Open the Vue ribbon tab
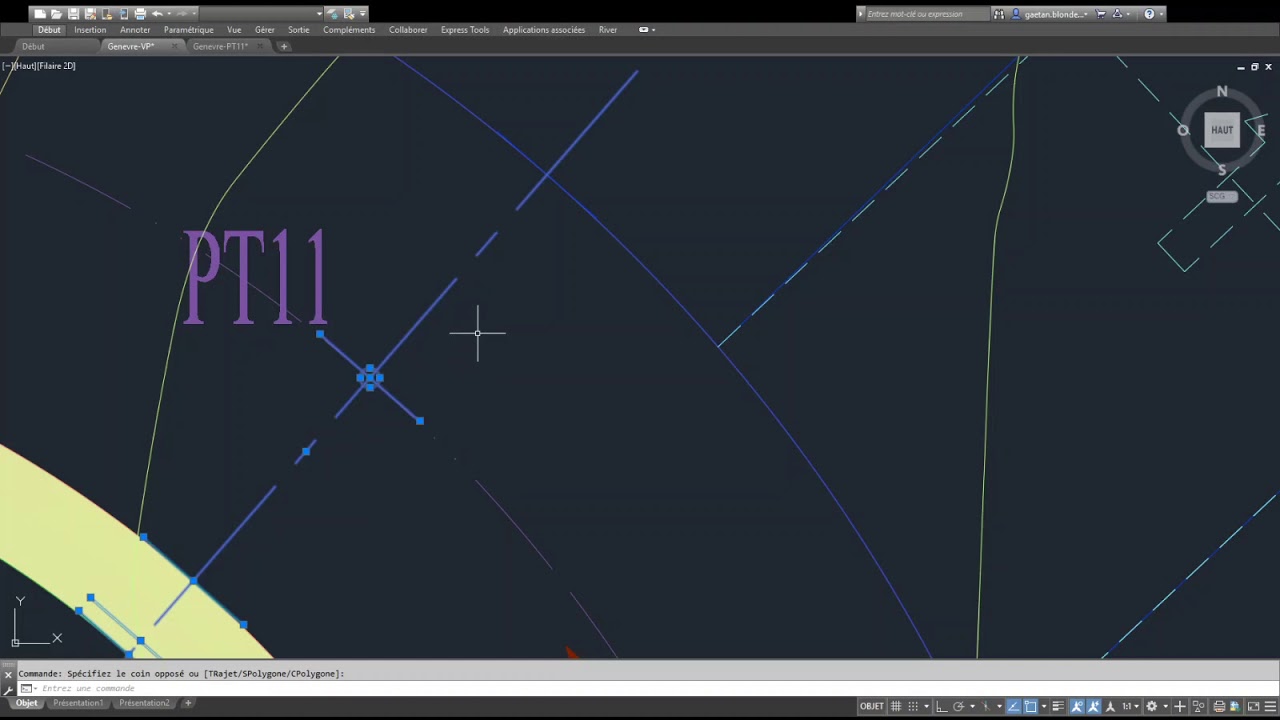Image resolution: width=1280 pixels, height=720 pixels. [234, 30]
